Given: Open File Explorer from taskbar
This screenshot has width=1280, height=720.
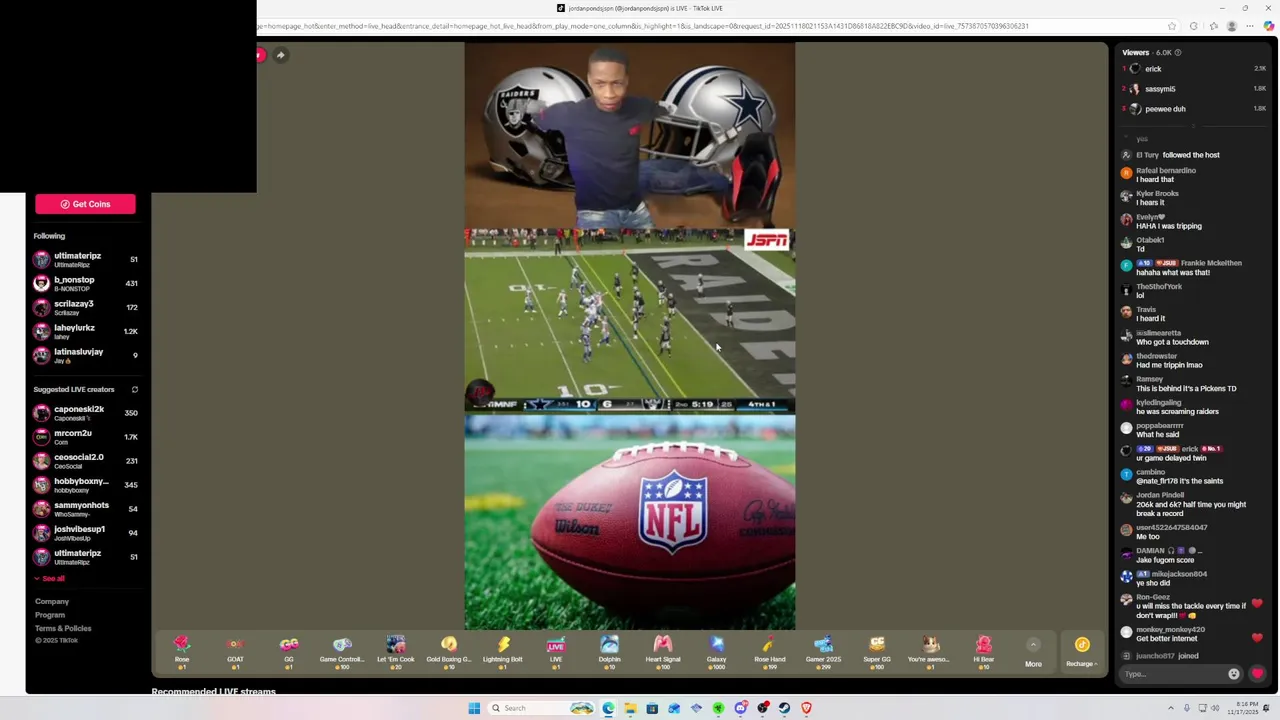Looking at the screenshot, I should coord(630,708).
